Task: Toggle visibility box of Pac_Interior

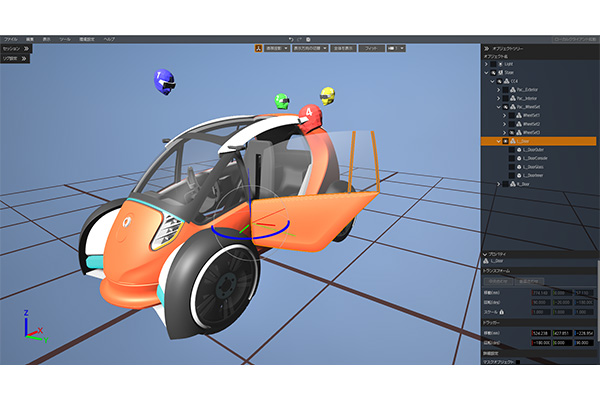Action: (x=505, y=98)
